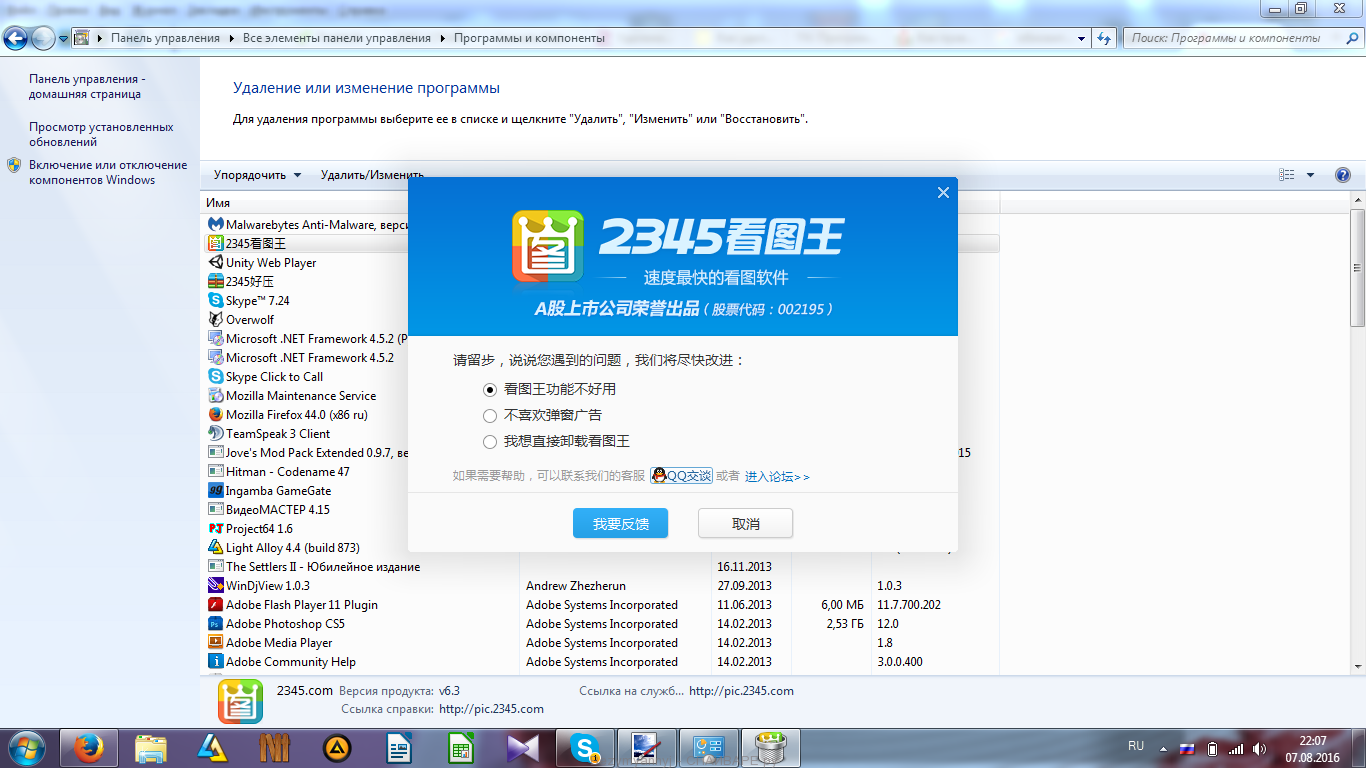This screenshot has height=768, width=1366.
Task: Open the Упорядочить dropdown menu
Action: pyautogui.click(x=257, y=175)
